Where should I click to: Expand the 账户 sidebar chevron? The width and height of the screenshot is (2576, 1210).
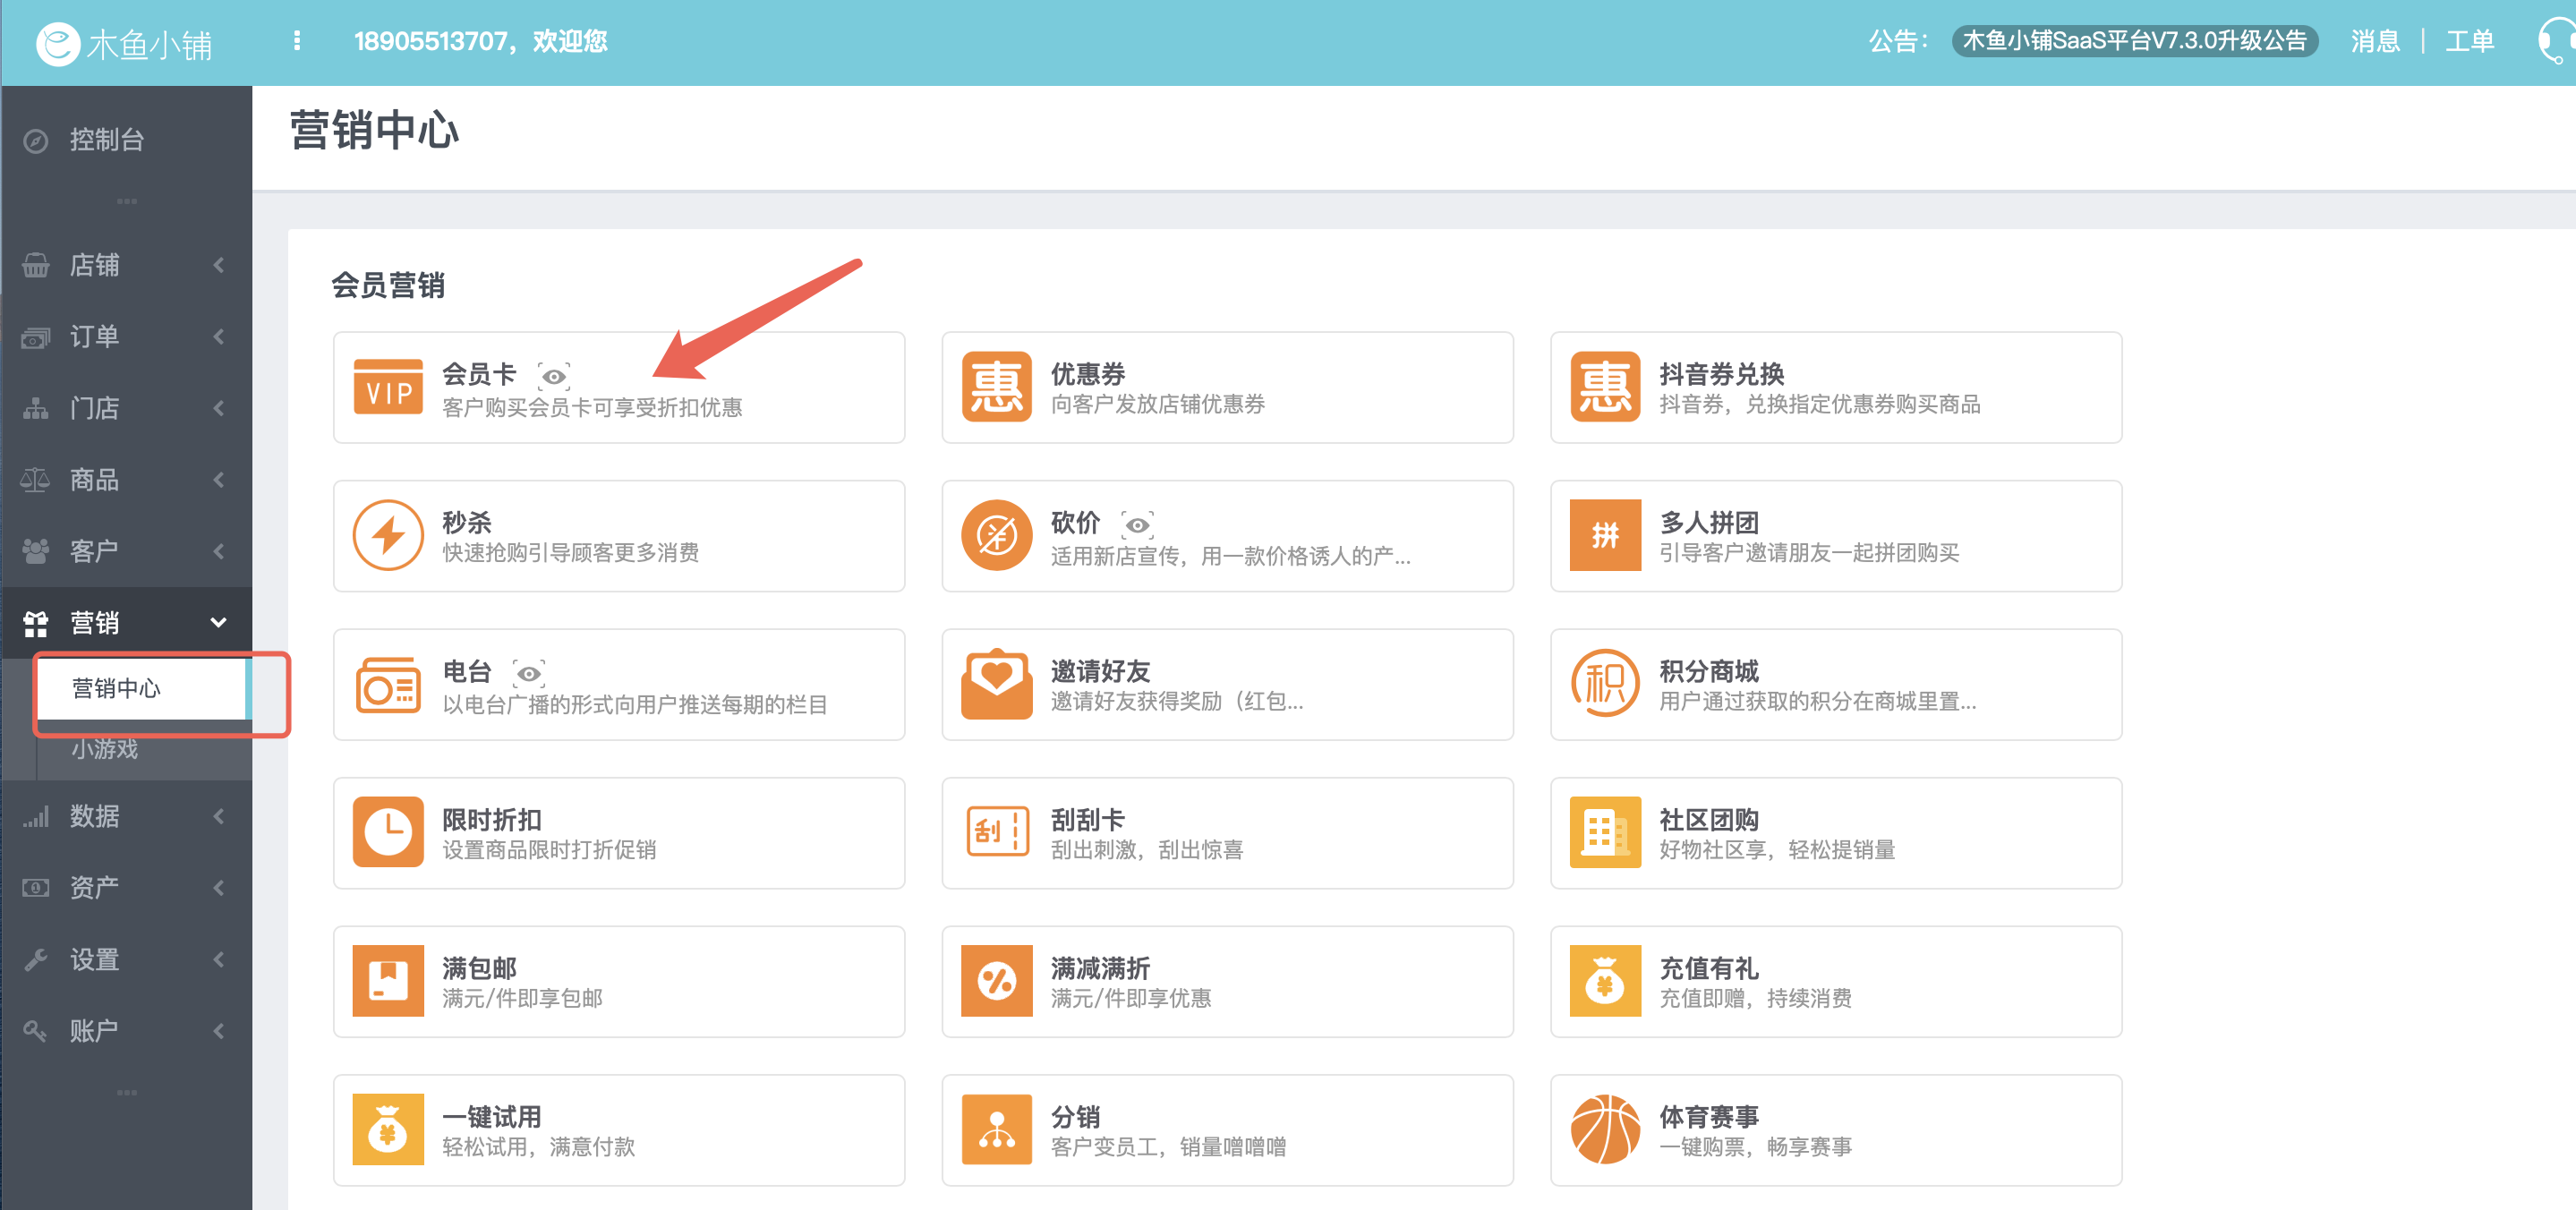click(218, 1031)
